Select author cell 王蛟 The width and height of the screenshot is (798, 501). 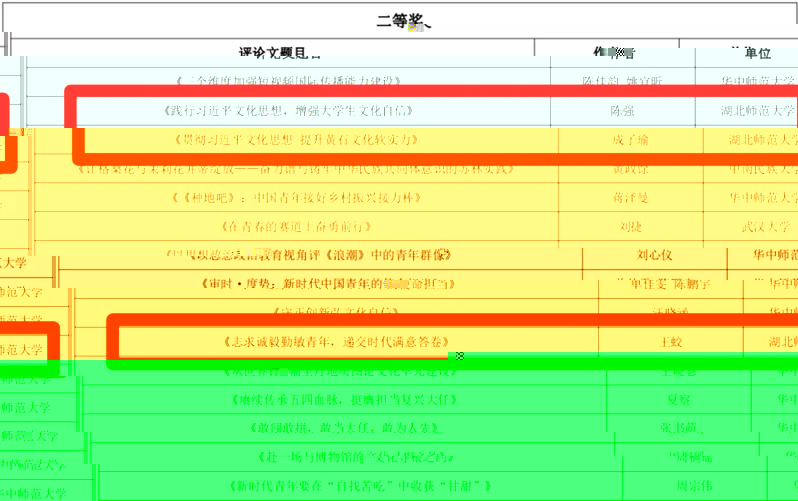pos(670,342)
